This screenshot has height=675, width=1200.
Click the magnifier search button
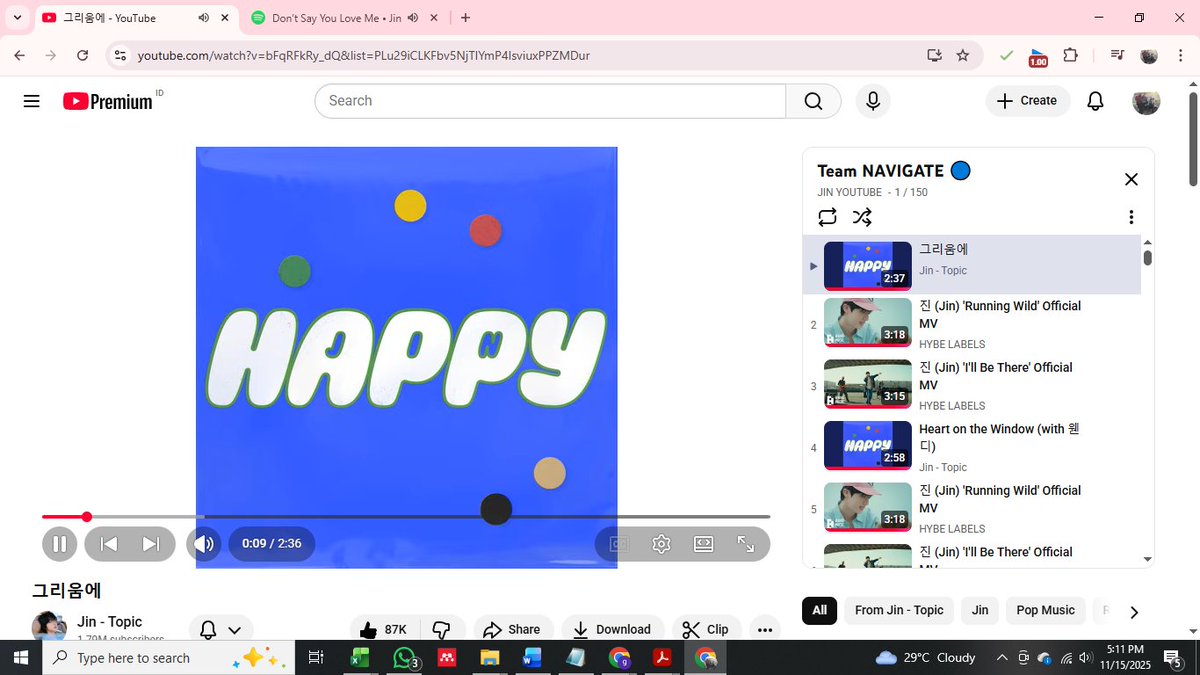click(813, 101)
